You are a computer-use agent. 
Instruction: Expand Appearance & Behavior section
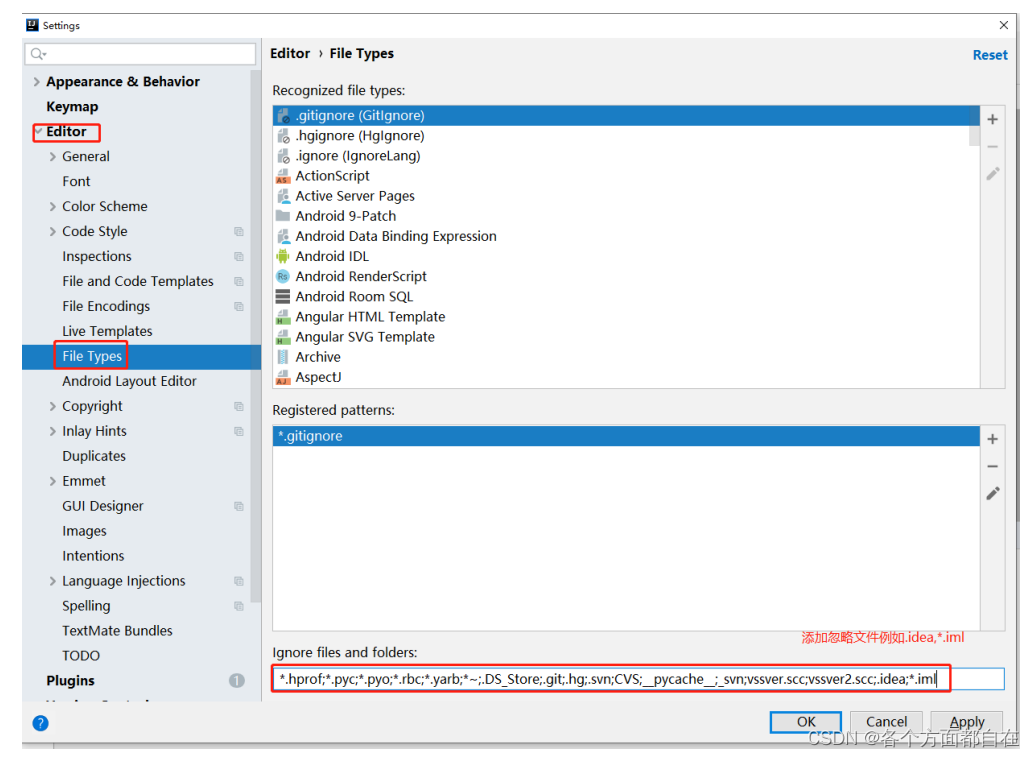[36, 82]
